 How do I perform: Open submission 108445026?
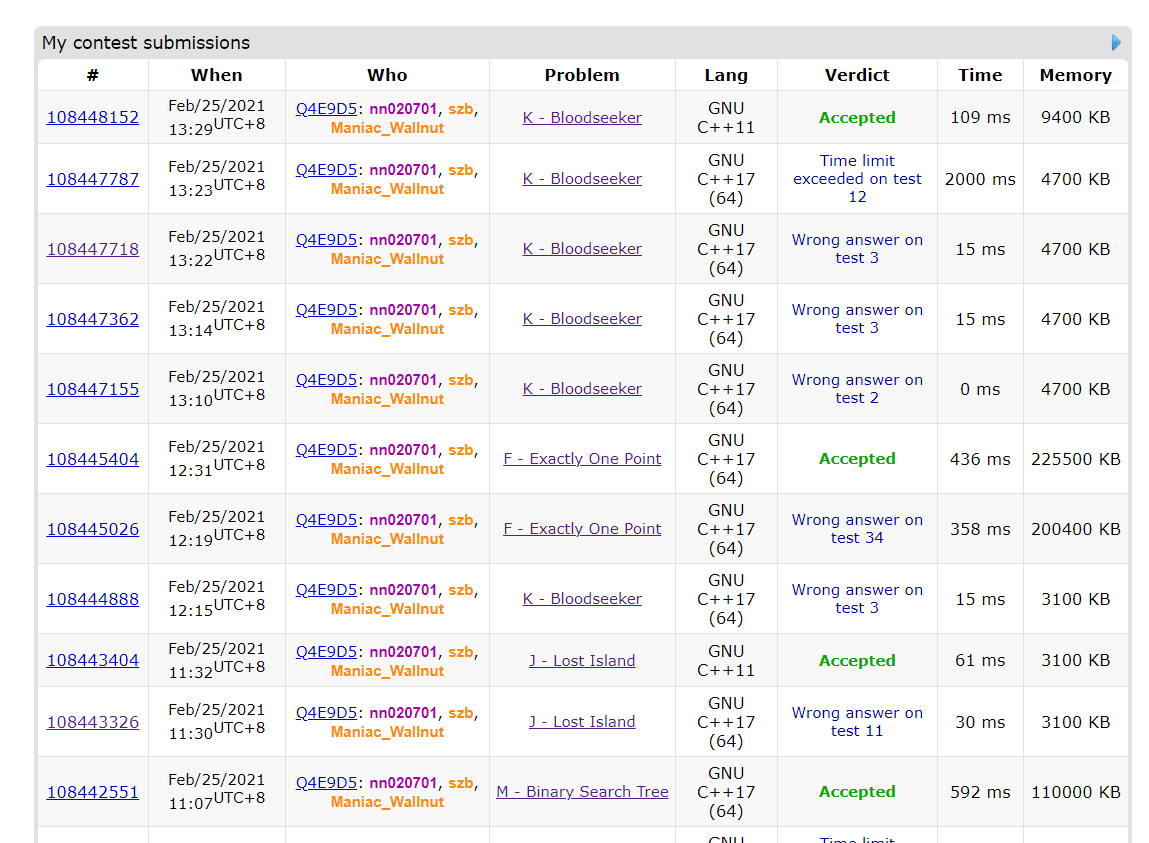[x=93, y=529]
